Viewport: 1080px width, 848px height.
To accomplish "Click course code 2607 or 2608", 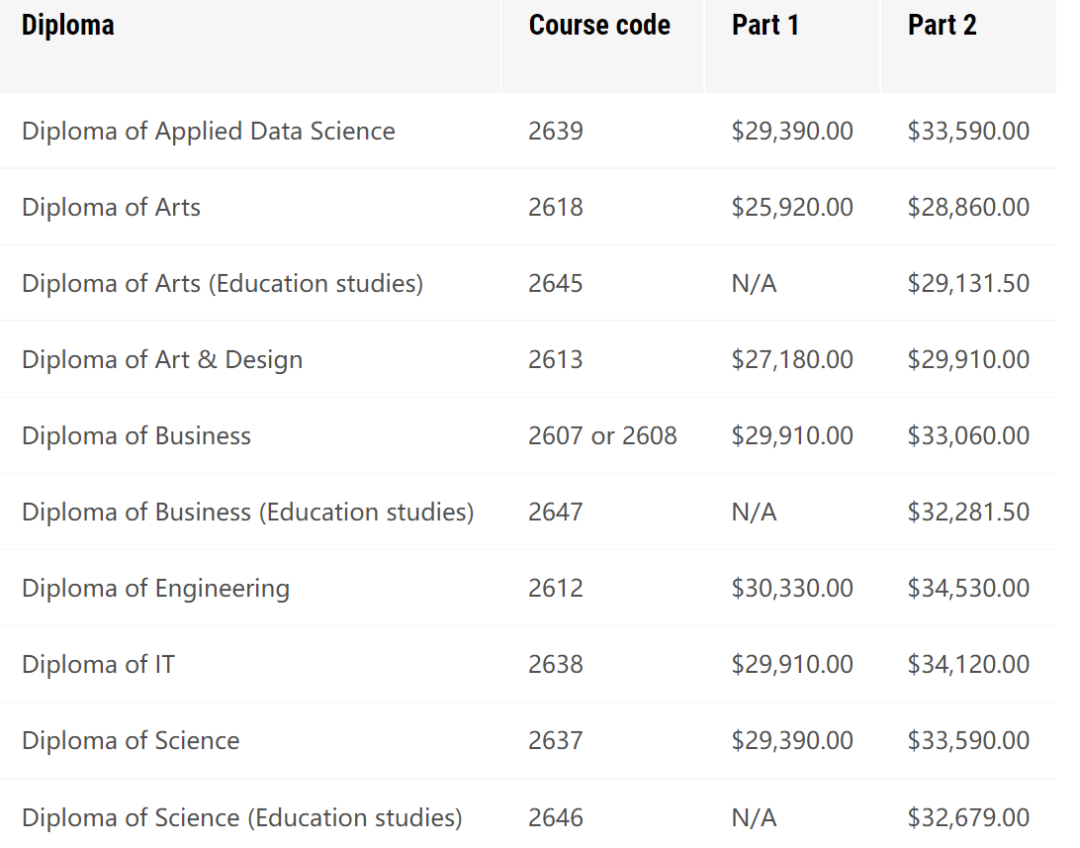I will point(603,436).
